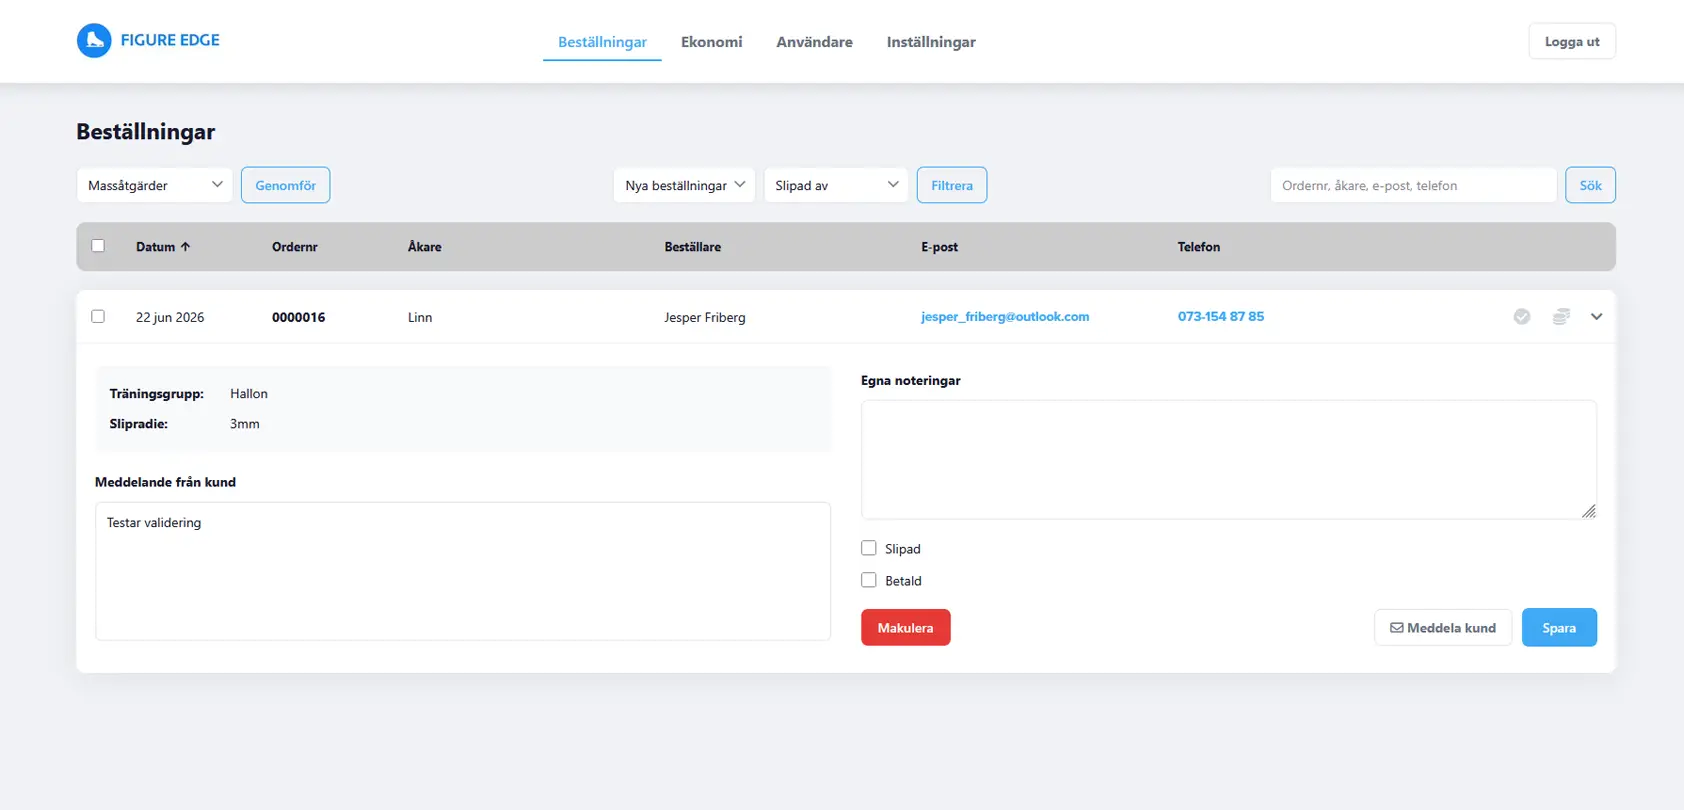The width and height of the screenshot is (1684, 810).
Task: Click the grey checkmark circle icon for order 0000016
Action: (x=1522, y=317)
